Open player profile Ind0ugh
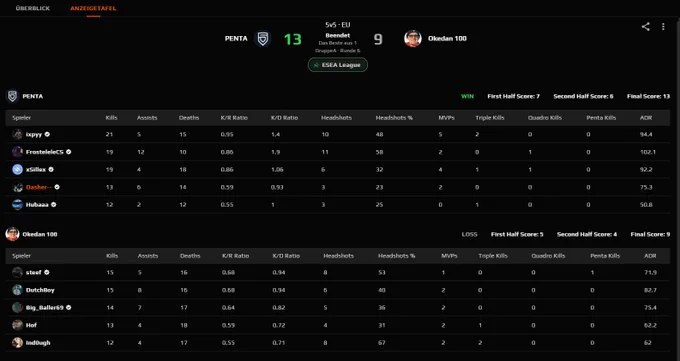Image resolution: width=680 pixels, height=361 pixels. point(38,343)
